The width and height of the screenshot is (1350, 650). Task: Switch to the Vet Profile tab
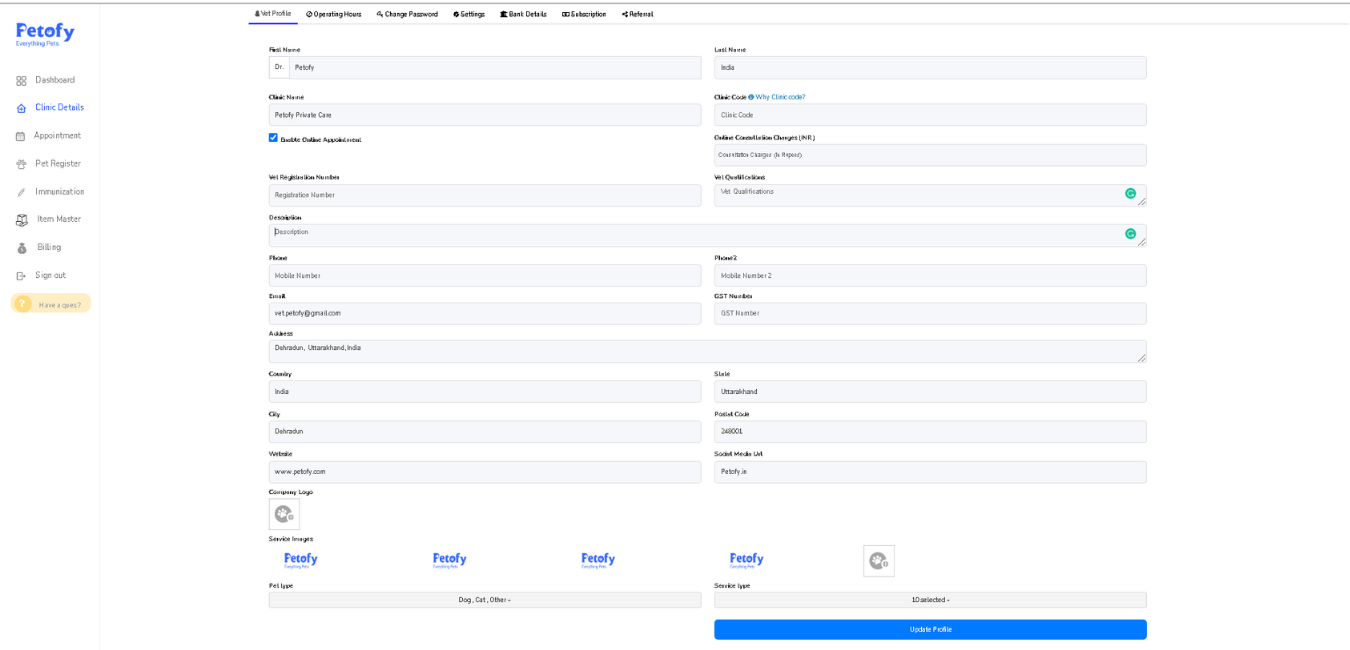[x=273, y=14]
